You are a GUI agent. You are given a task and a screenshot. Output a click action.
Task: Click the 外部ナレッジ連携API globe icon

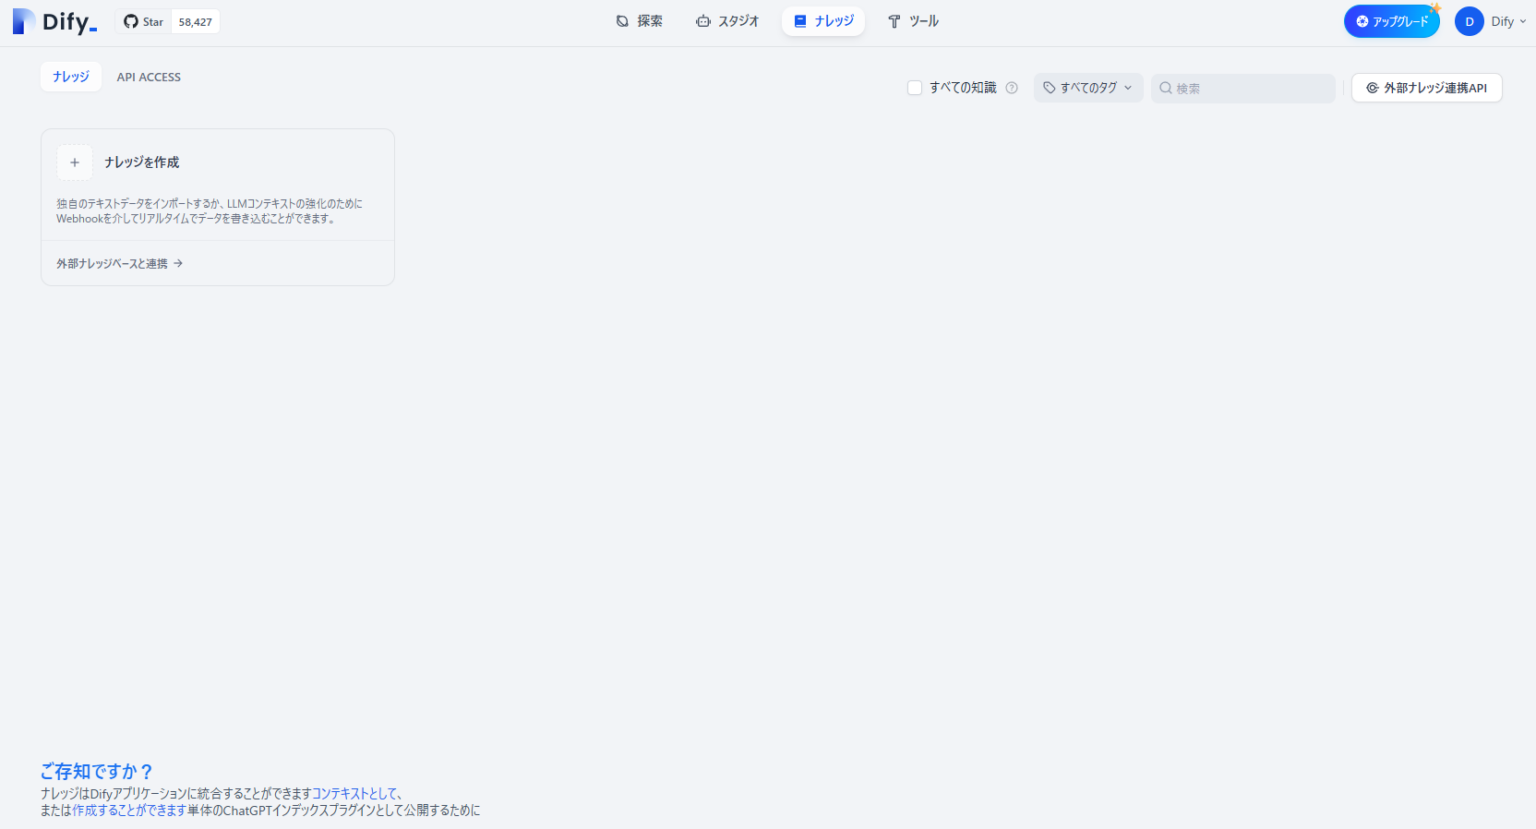click(1371, 88)
